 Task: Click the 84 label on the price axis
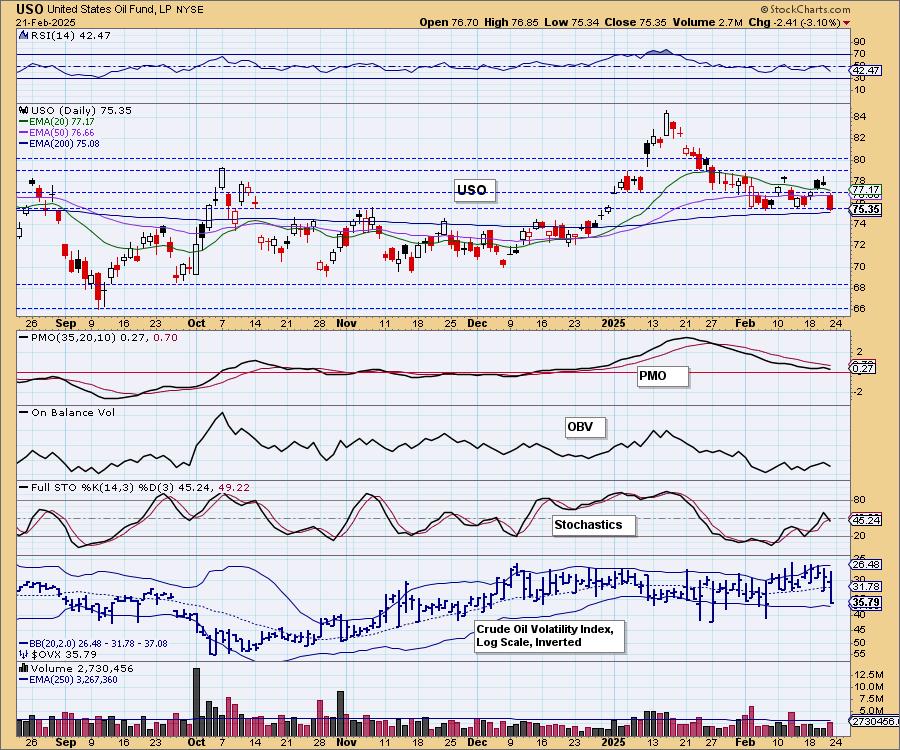[860, 116]
